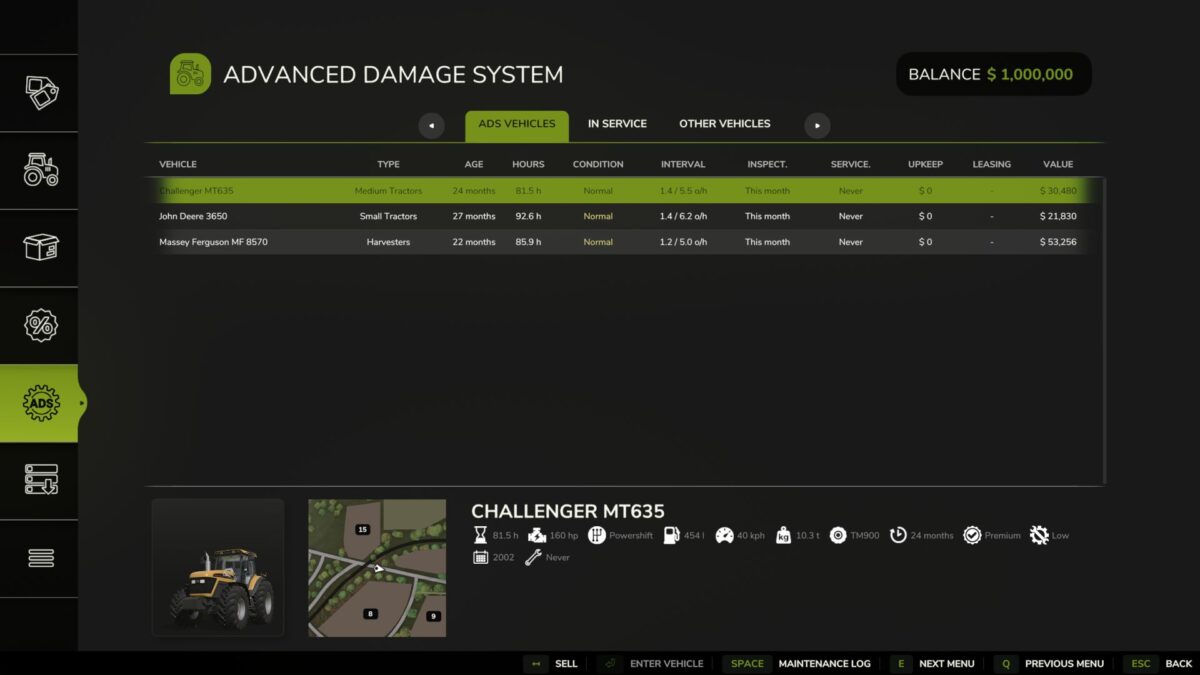The height and width of the screenshot is (675, 1200).
Task: Sort the table by the HOURS column header
Action: (x=528, y=164)
